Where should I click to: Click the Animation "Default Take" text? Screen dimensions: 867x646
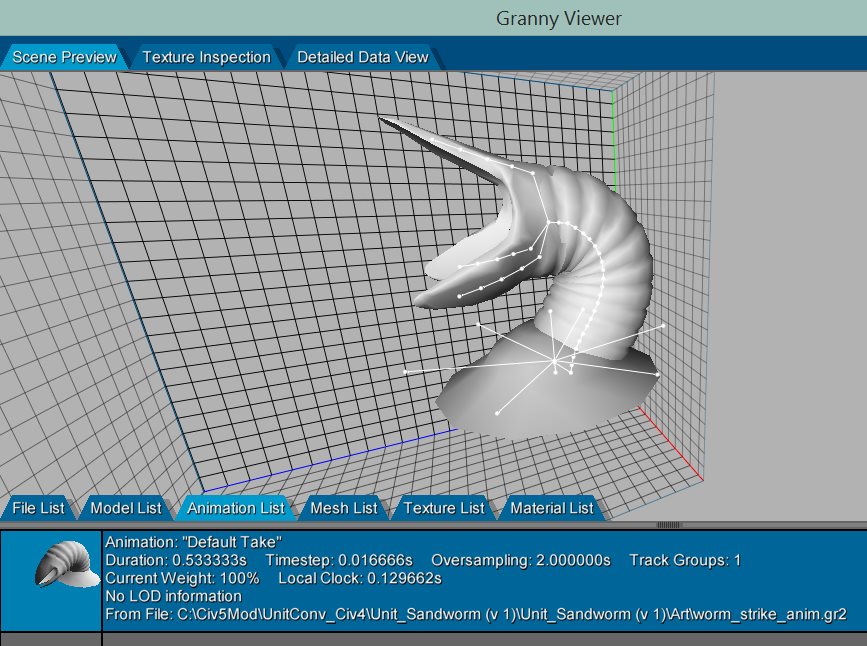(194, 542)
